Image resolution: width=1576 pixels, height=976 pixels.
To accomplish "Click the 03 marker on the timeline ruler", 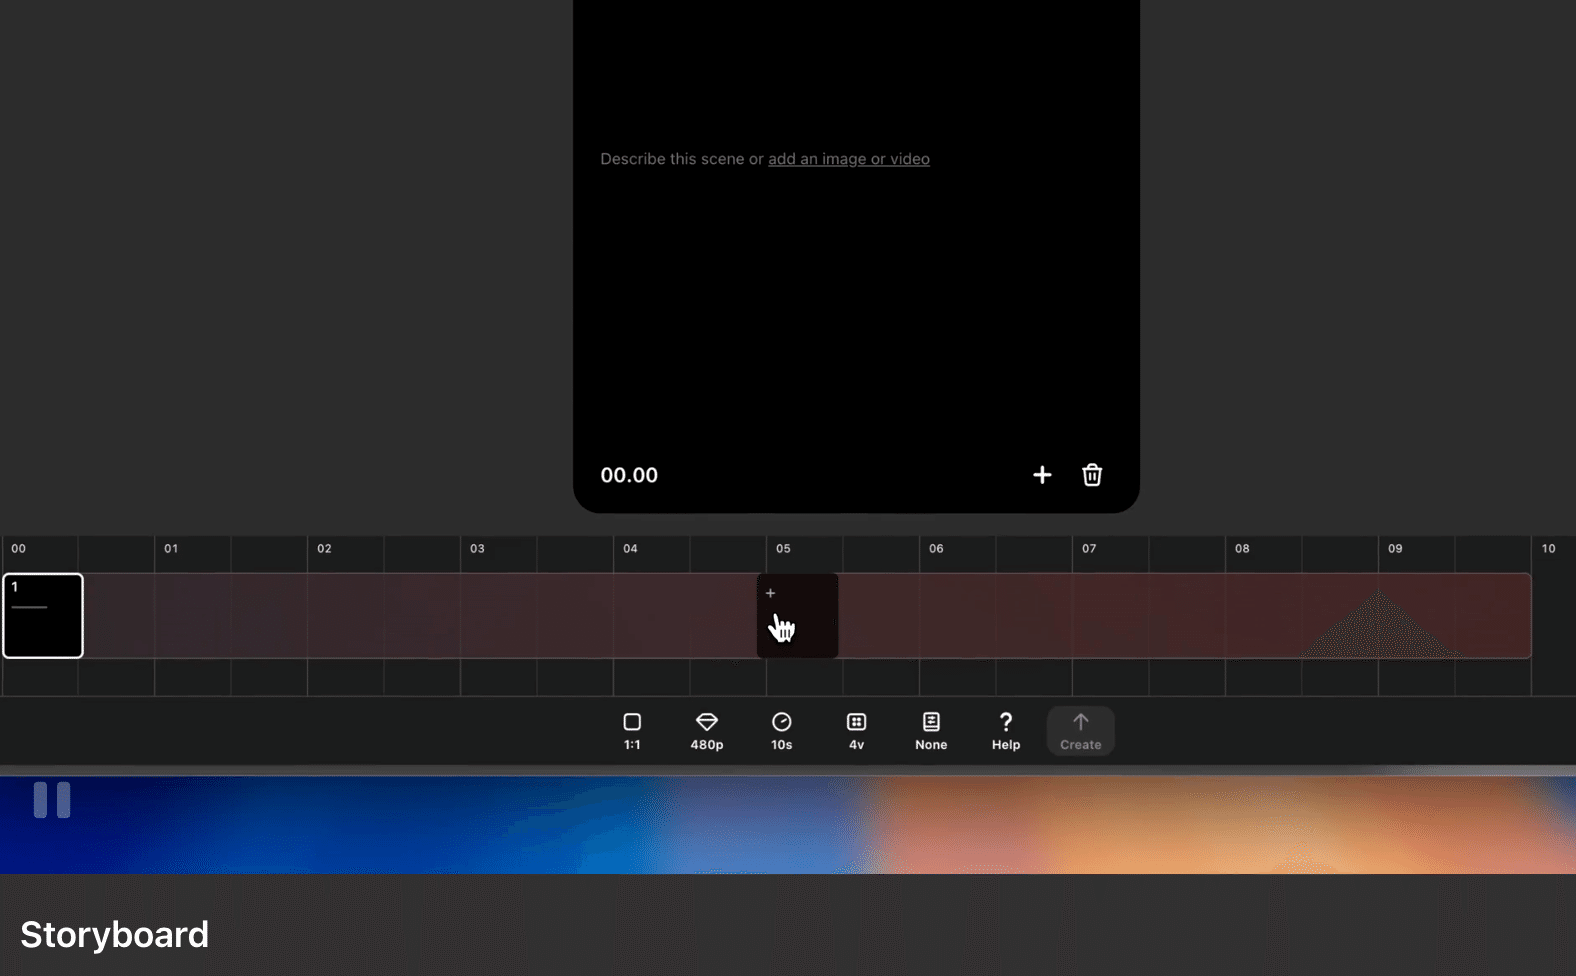I will coord(477,549).
